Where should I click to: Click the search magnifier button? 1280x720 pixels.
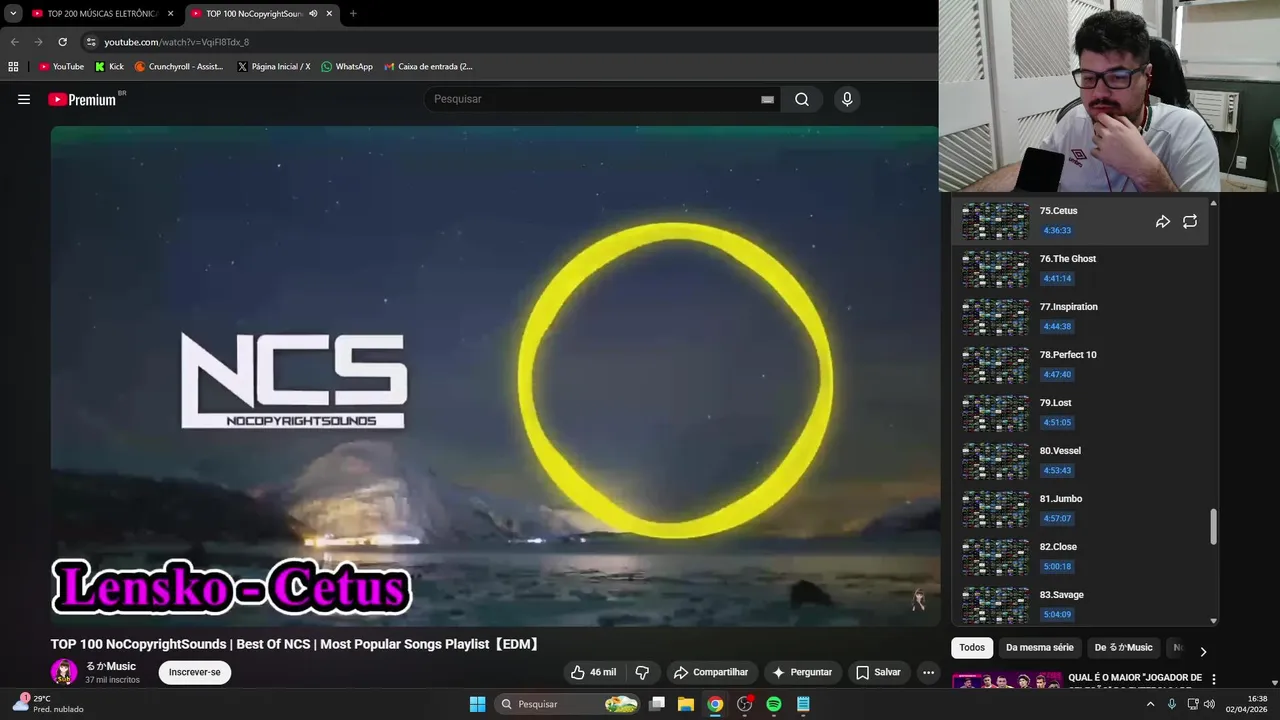tap(802, 99)
